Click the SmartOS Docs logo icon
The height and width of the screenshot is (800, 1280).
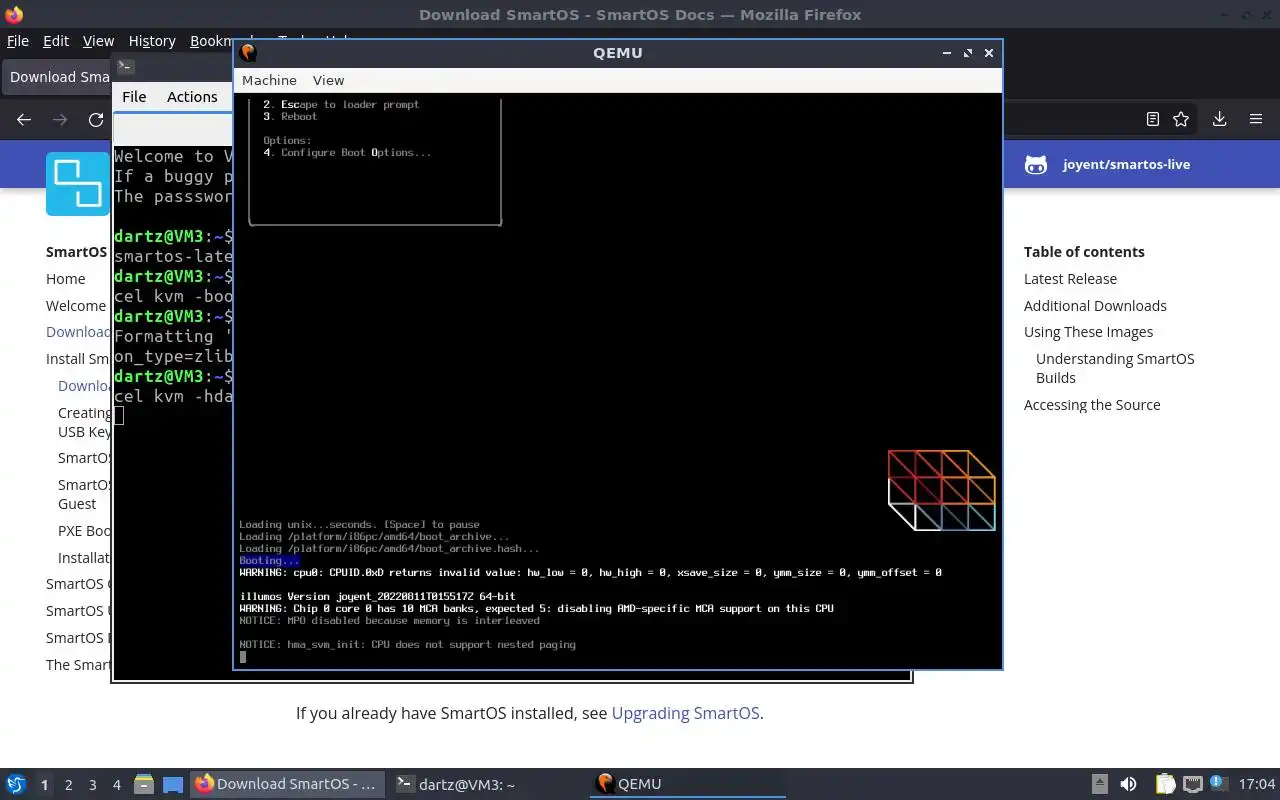tap(78, 184)
